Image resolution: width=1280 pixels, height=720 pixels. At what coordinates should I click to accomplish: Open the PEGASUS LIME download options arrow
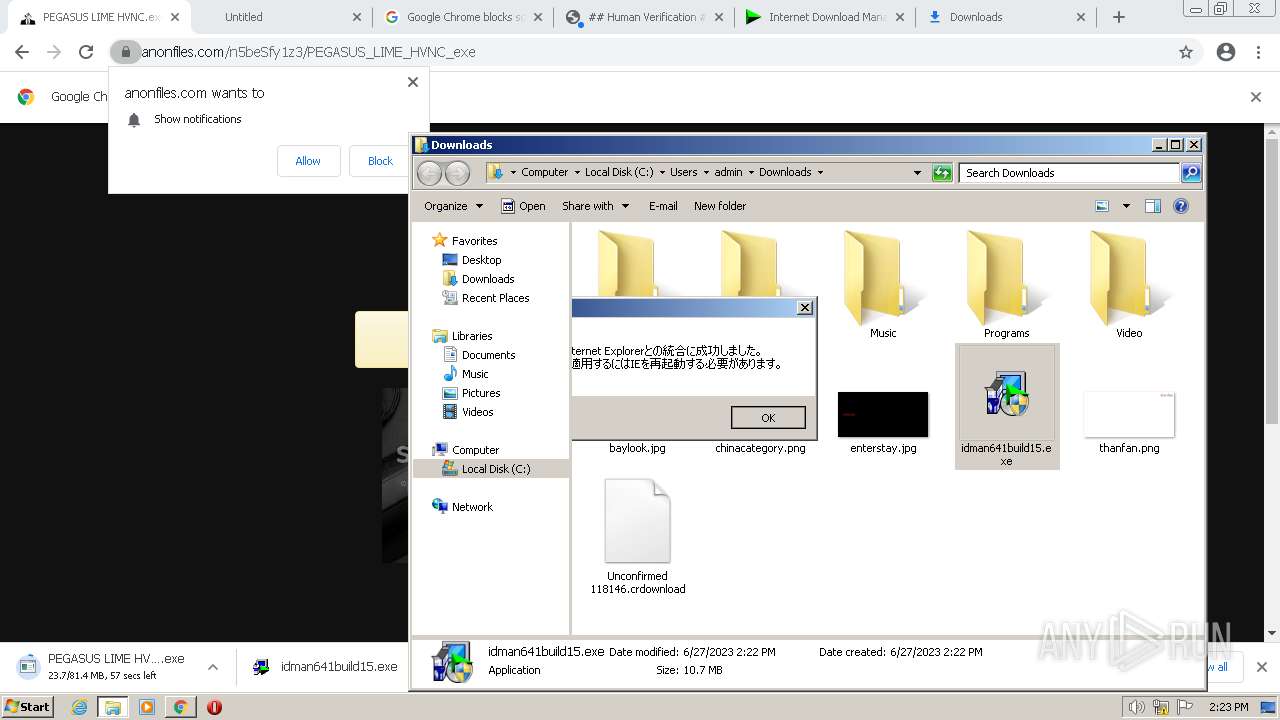212,667
